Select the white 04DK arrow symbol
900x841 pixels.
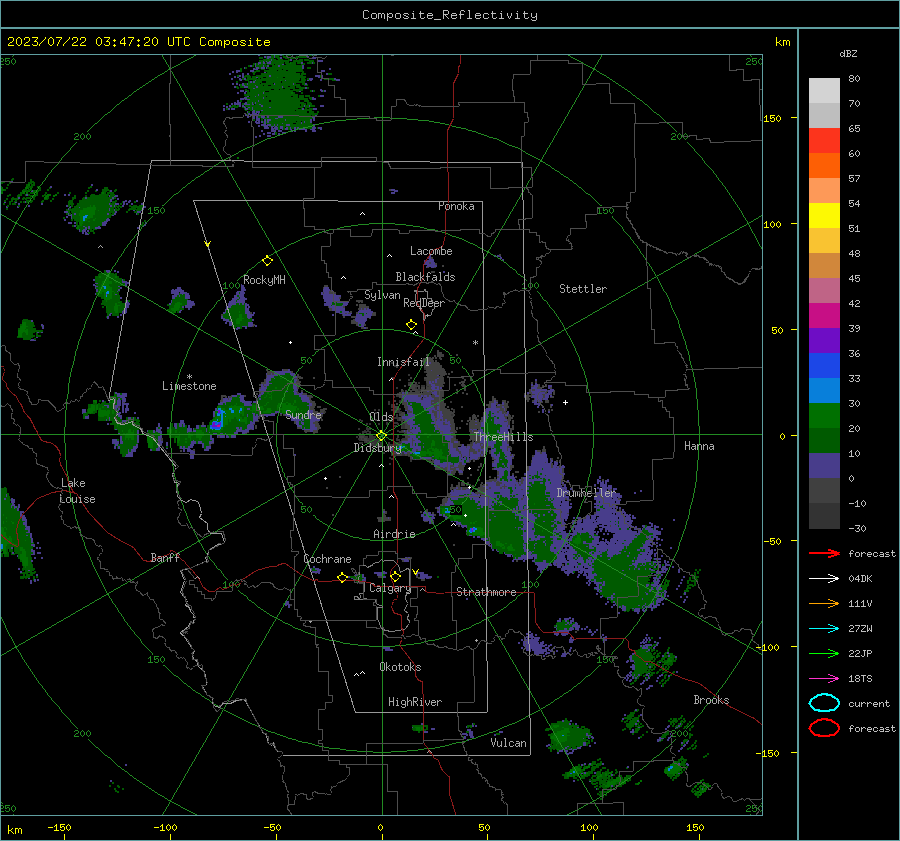pos(824,578)
